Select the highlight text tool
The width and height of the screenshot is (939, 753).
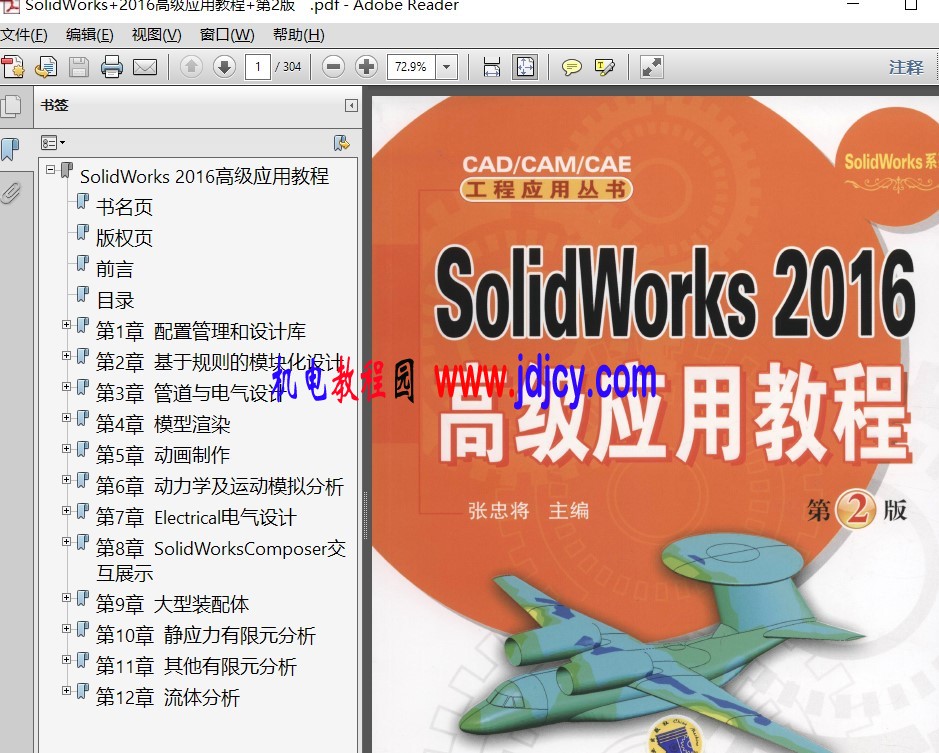pos(604,67)
